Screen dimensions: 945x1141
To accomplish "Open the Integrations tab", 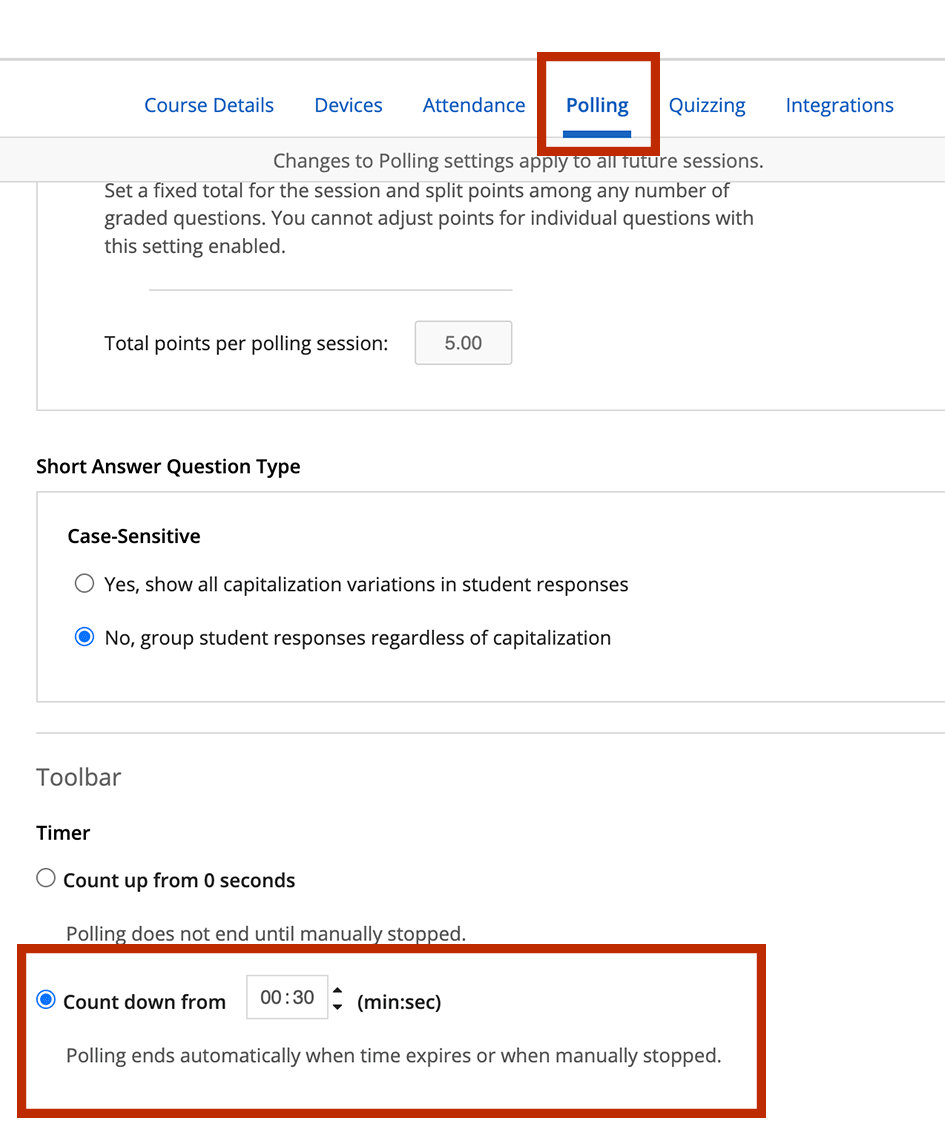I will click(840, 106).
